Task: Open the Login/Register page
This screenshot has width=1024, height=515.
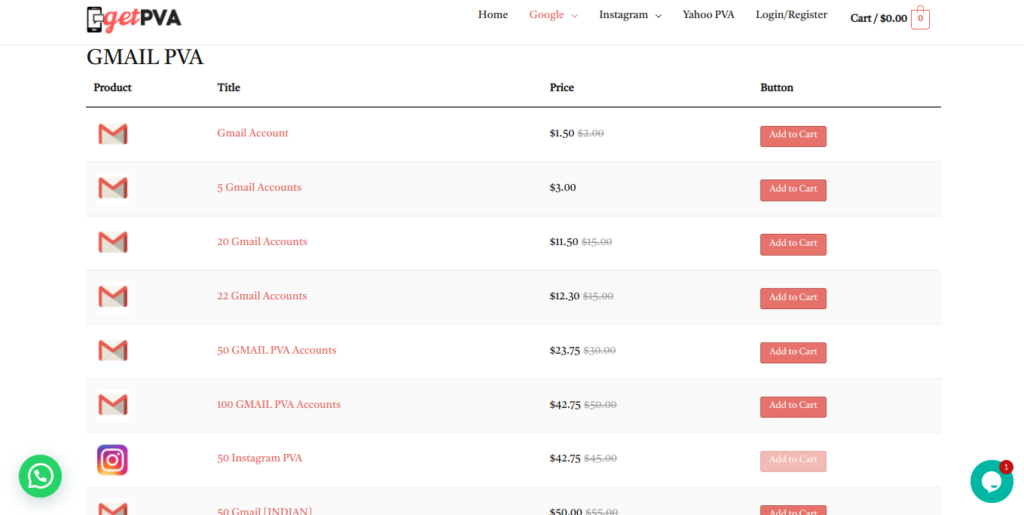Action: click(792, 14)
